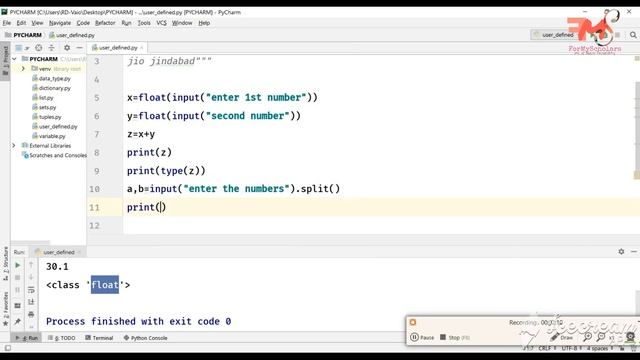Click locate file target icon in Project panel
The image size is (640, 360).
38,48
